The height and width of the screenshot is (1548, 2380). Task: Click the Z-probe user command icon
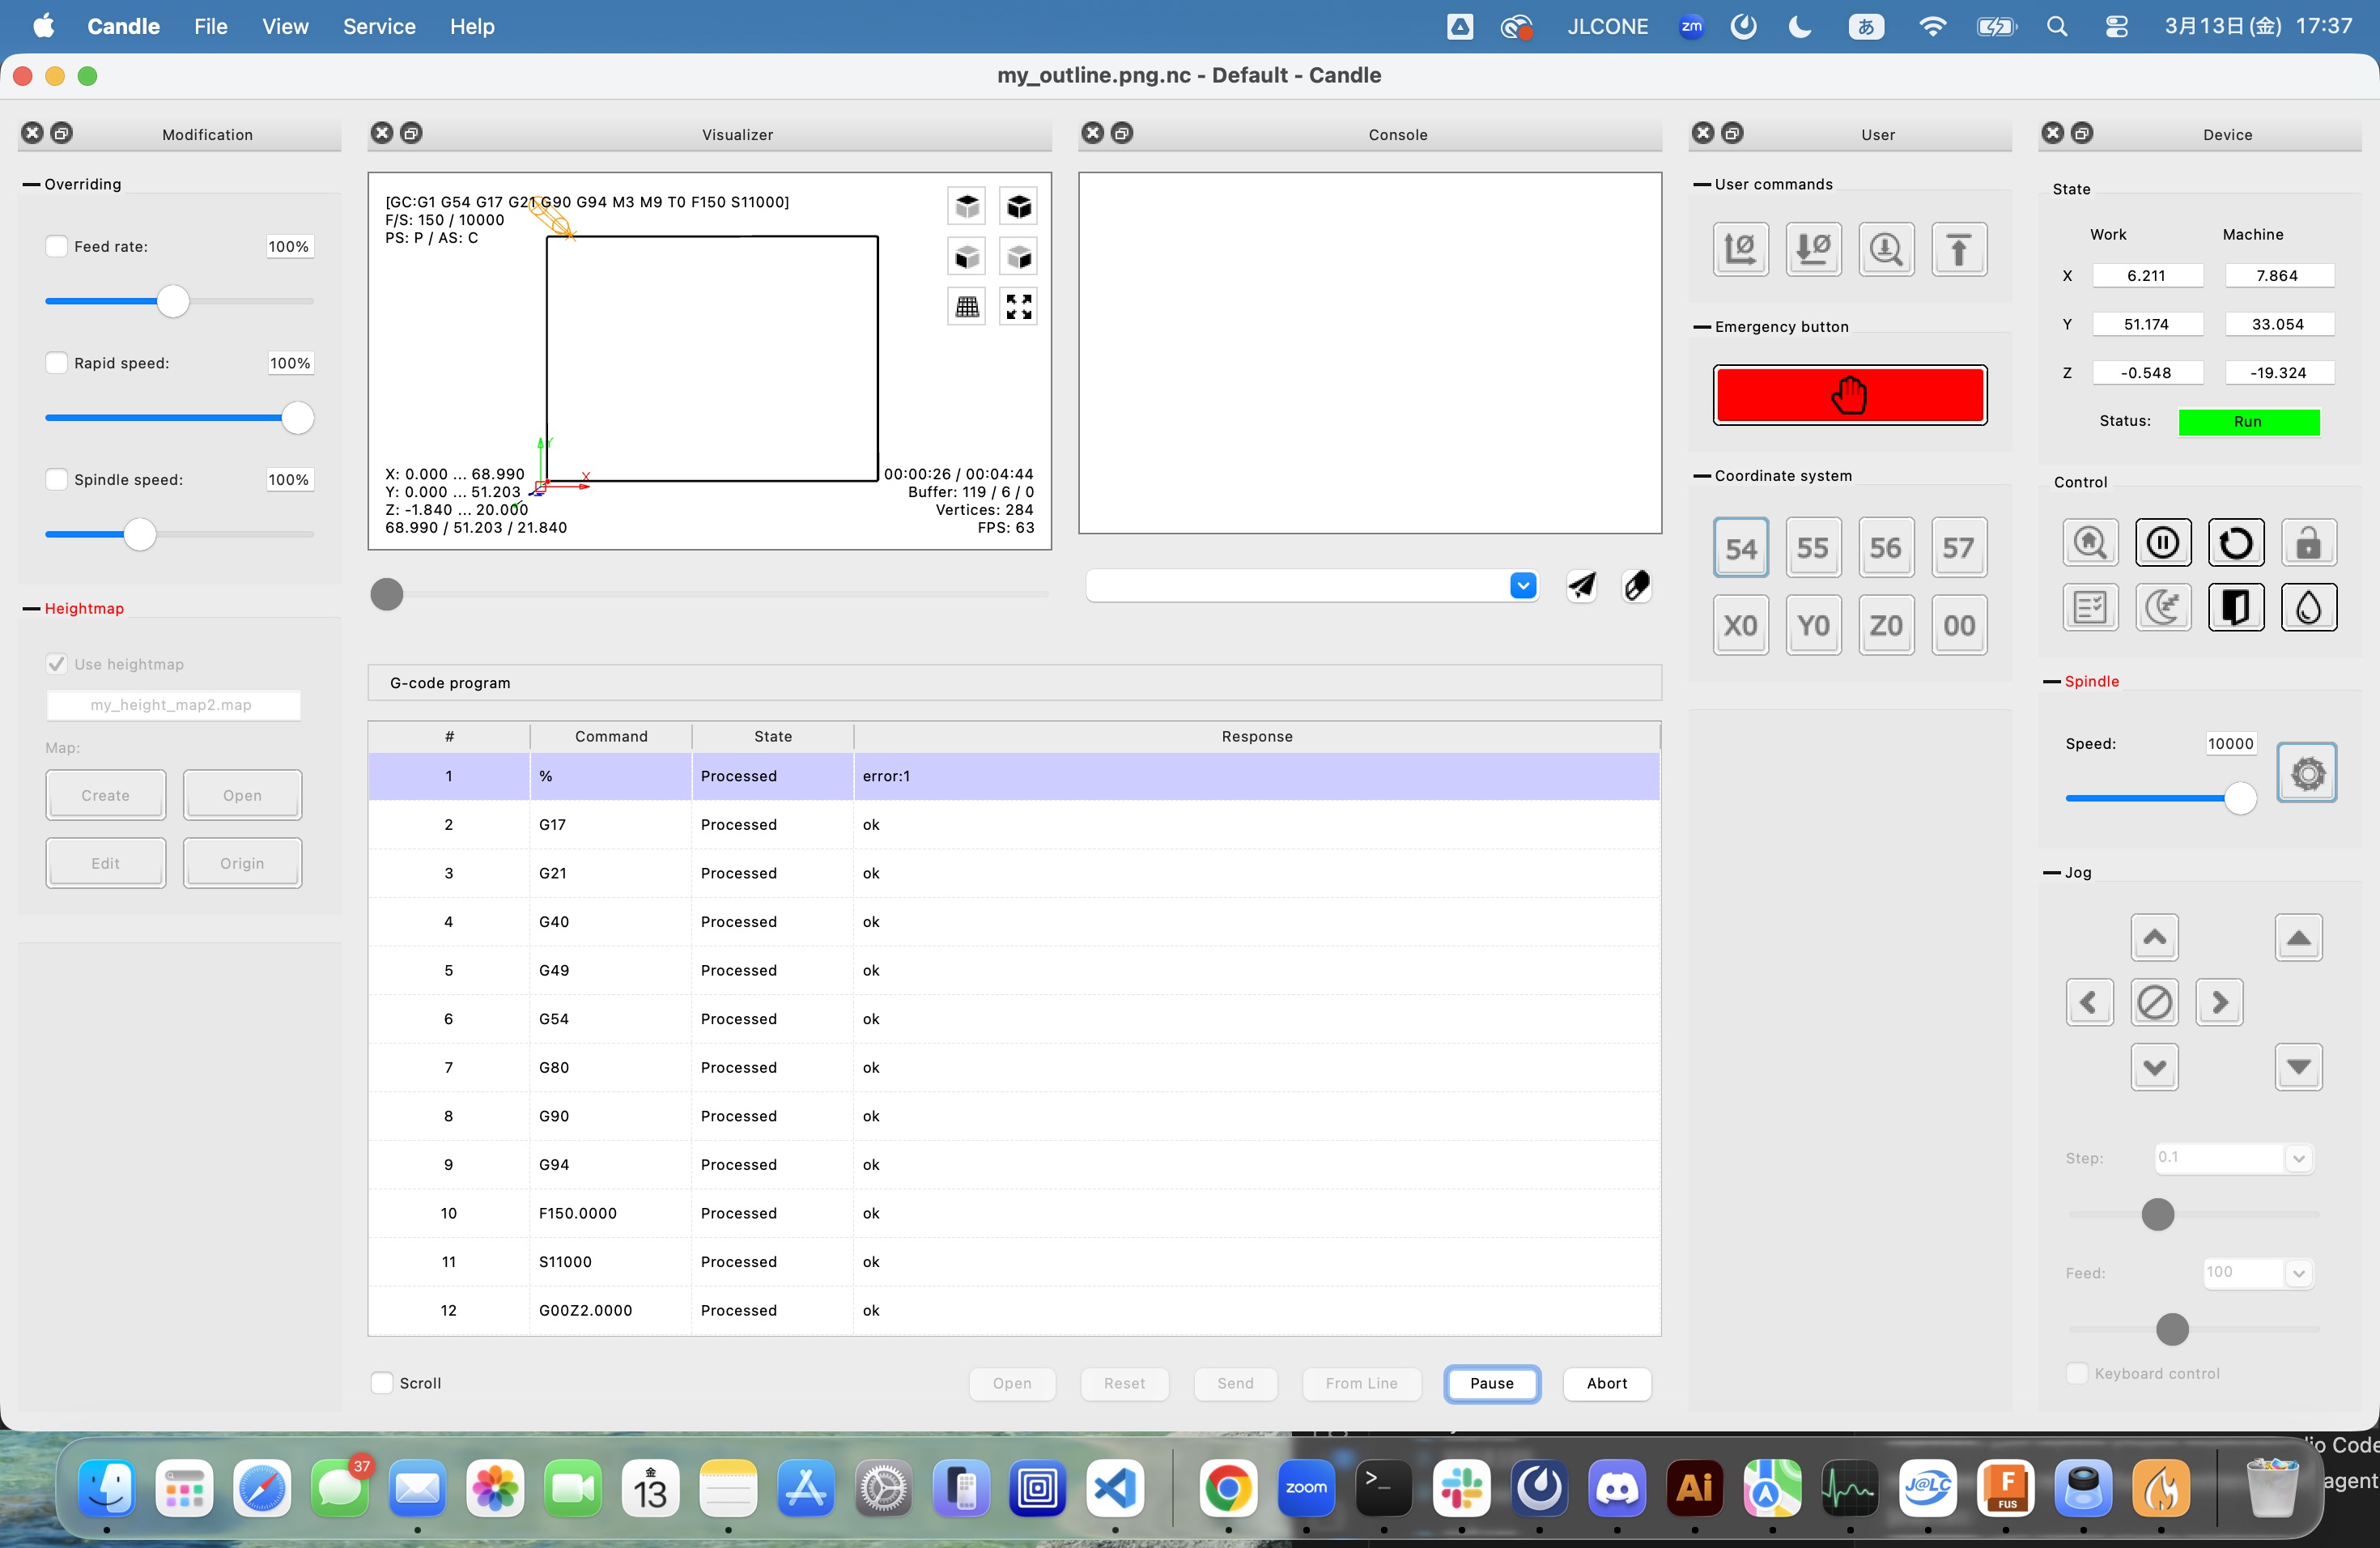[1885, 249]
